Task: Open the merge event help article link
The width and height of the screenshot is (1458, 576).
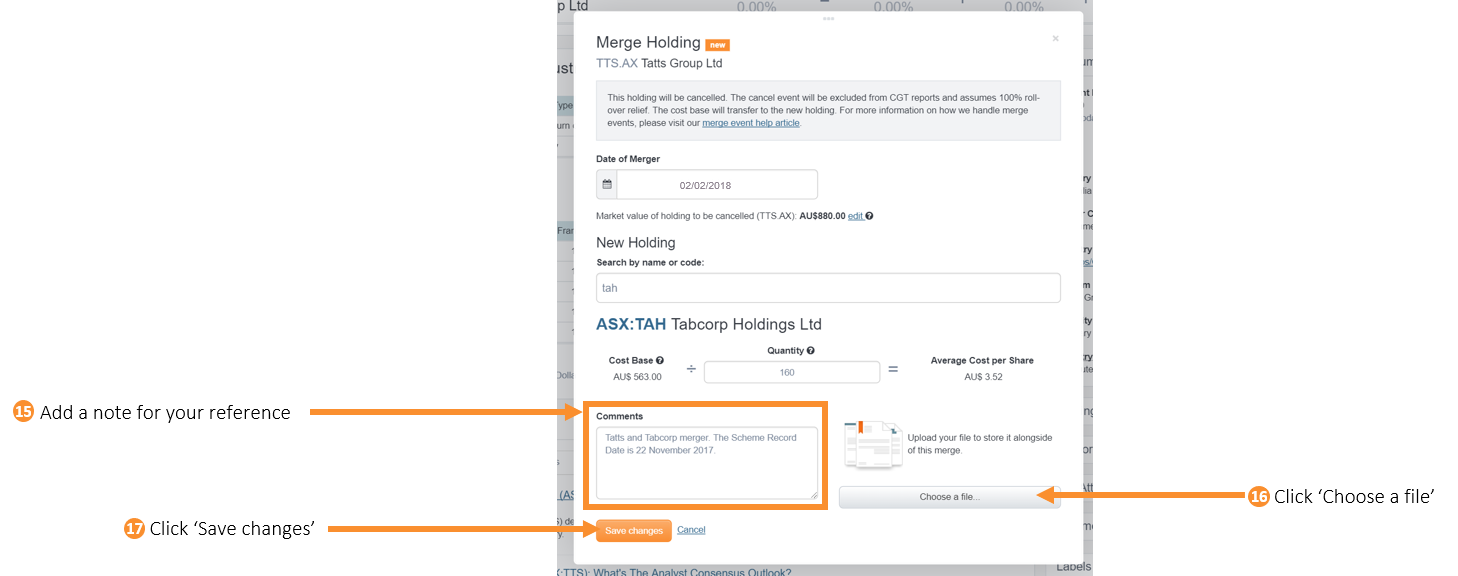Action: 751,123
